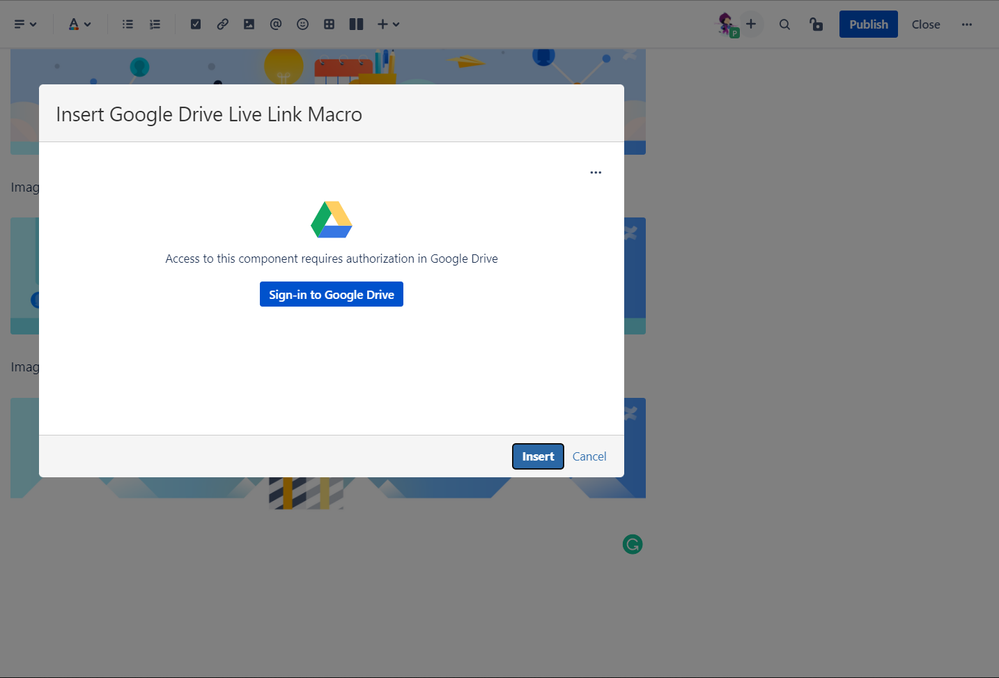Open the dialog's three-dot options menu
The width and height of the screenshot is (999, 678).
click(596, 172)
